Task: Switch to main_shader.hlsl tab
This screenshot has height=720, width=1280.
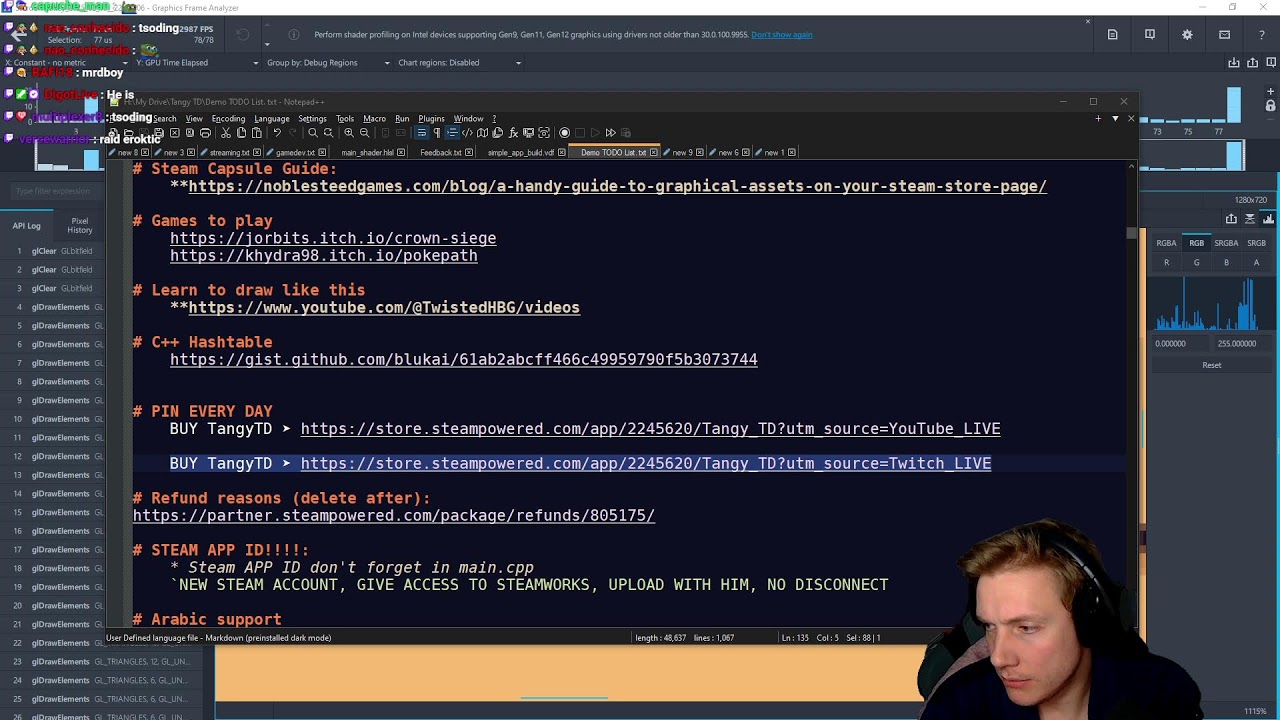Action: [367, 153]
